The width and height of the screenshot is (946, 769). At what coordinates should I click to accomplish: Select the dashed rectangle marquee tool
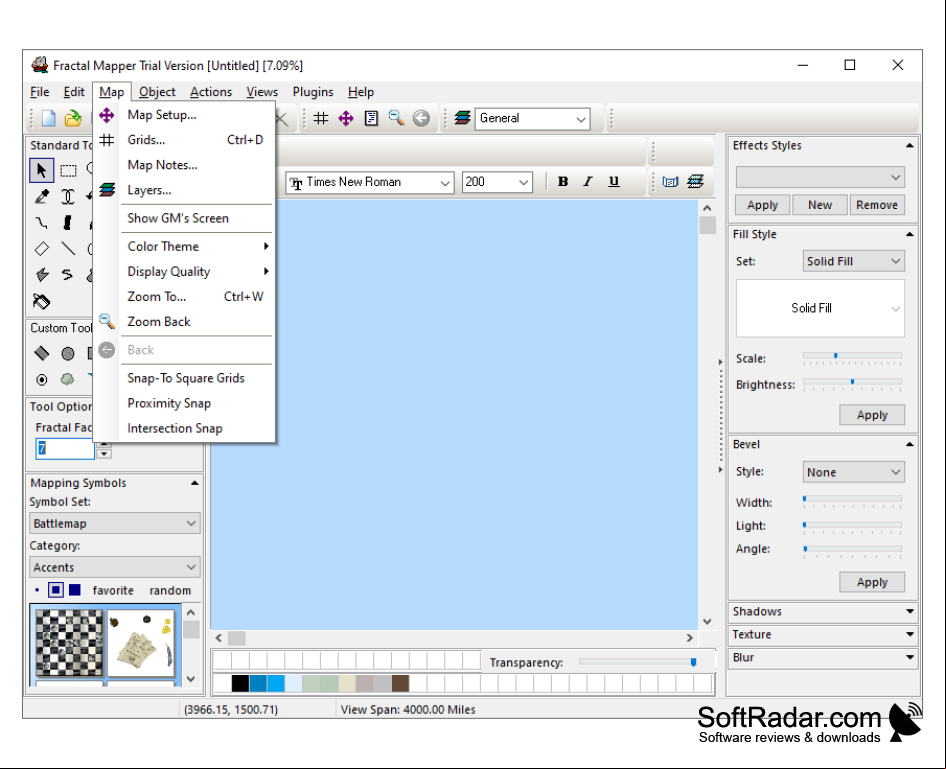[x=68, y=171]
